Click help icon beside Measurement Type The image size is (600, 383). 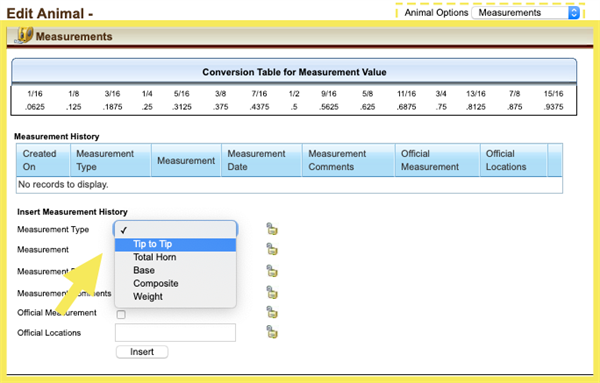[272, 229]
